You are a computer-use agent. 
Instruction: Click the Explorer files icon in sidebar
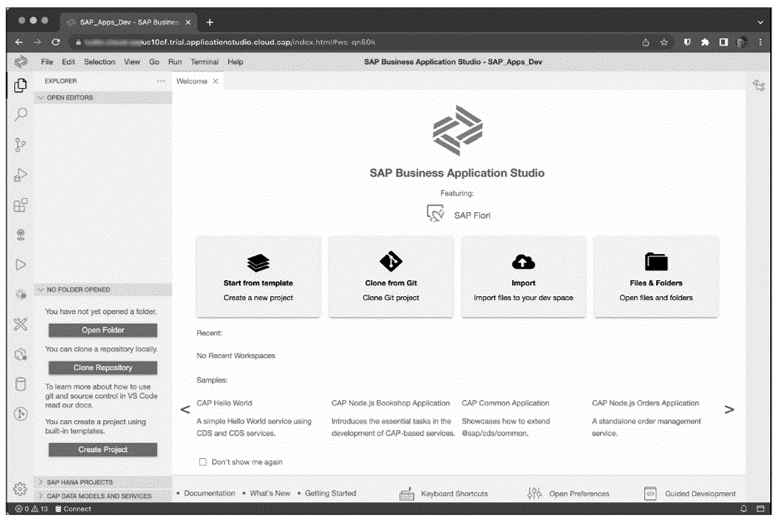20,85
